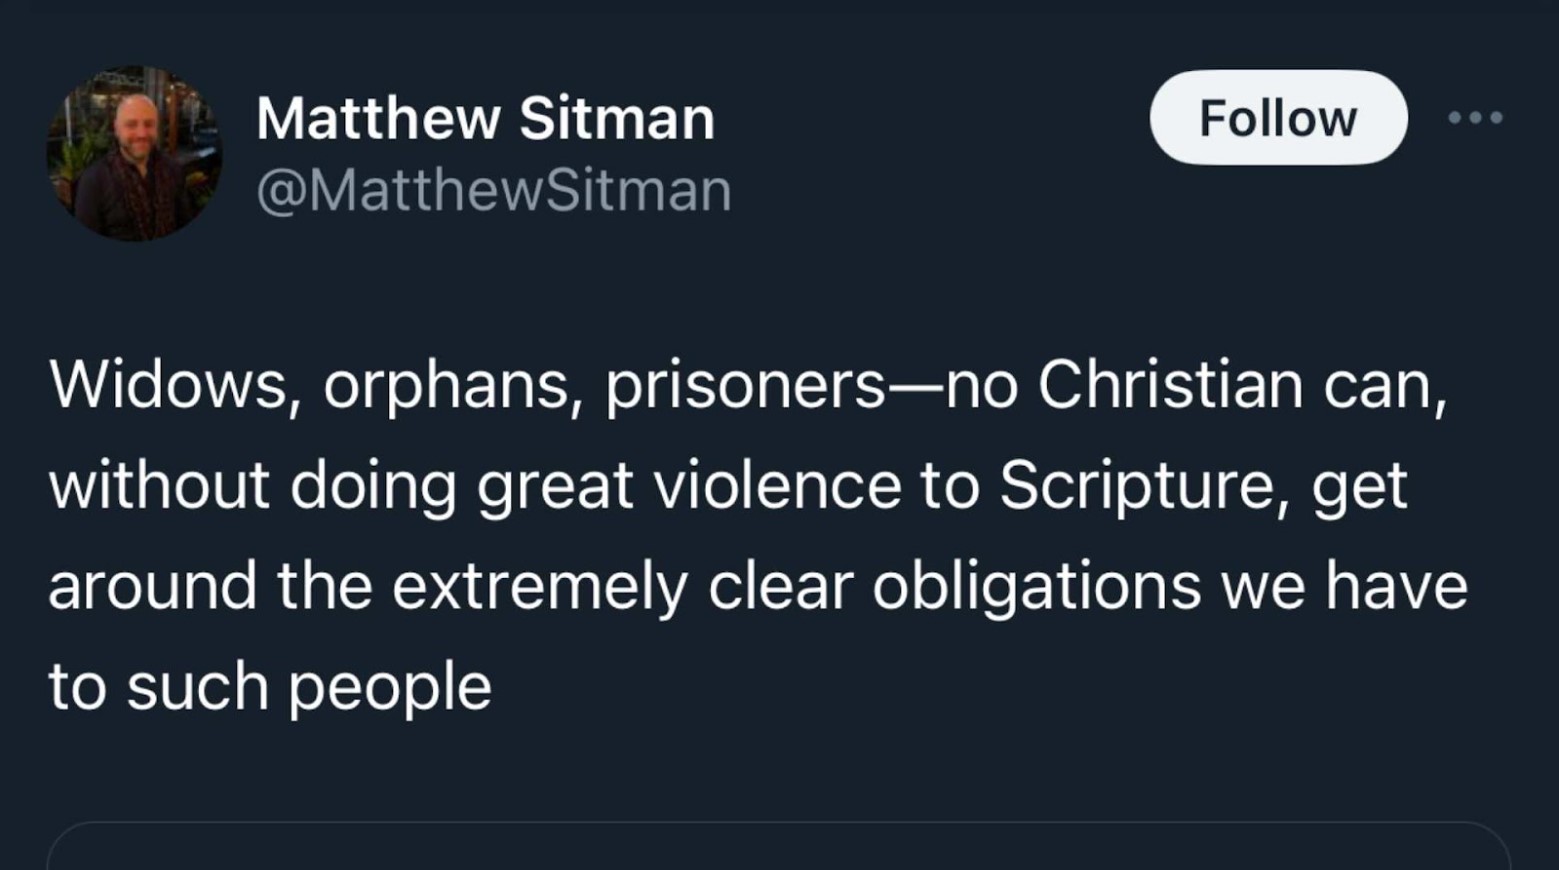1559x870 pixels.
Task: Open the quoted tweet card below the text
Action: point(778,846)
